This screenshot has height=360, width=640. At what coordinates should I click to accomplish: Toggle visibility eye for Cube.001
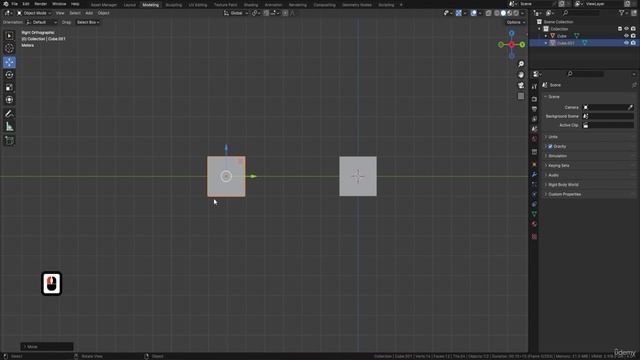626,43
